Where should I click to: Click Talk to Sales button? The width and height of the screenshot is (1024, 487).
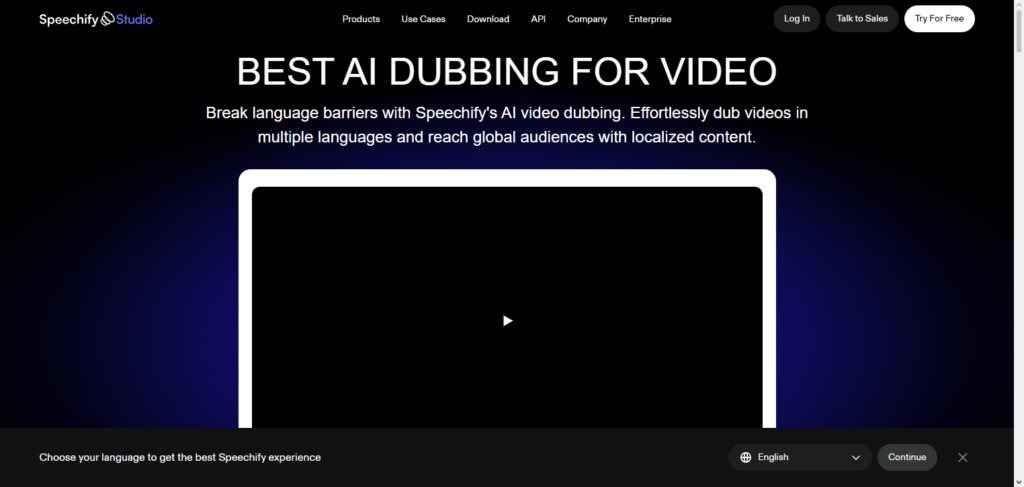(x=862, y=19)
